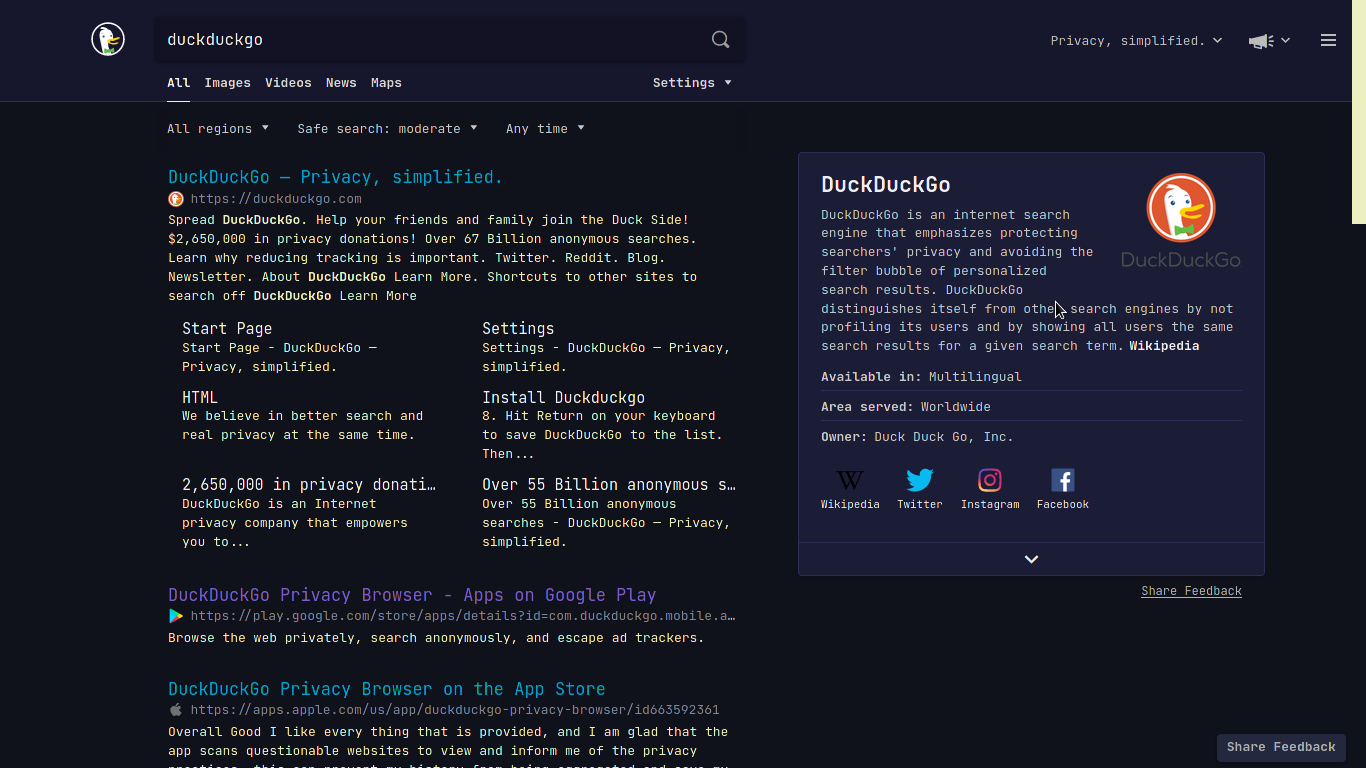The width and height of the screenshot is (1366, 768).
Task: Expand the info panel with chevron
Action: click(1031, 559)
